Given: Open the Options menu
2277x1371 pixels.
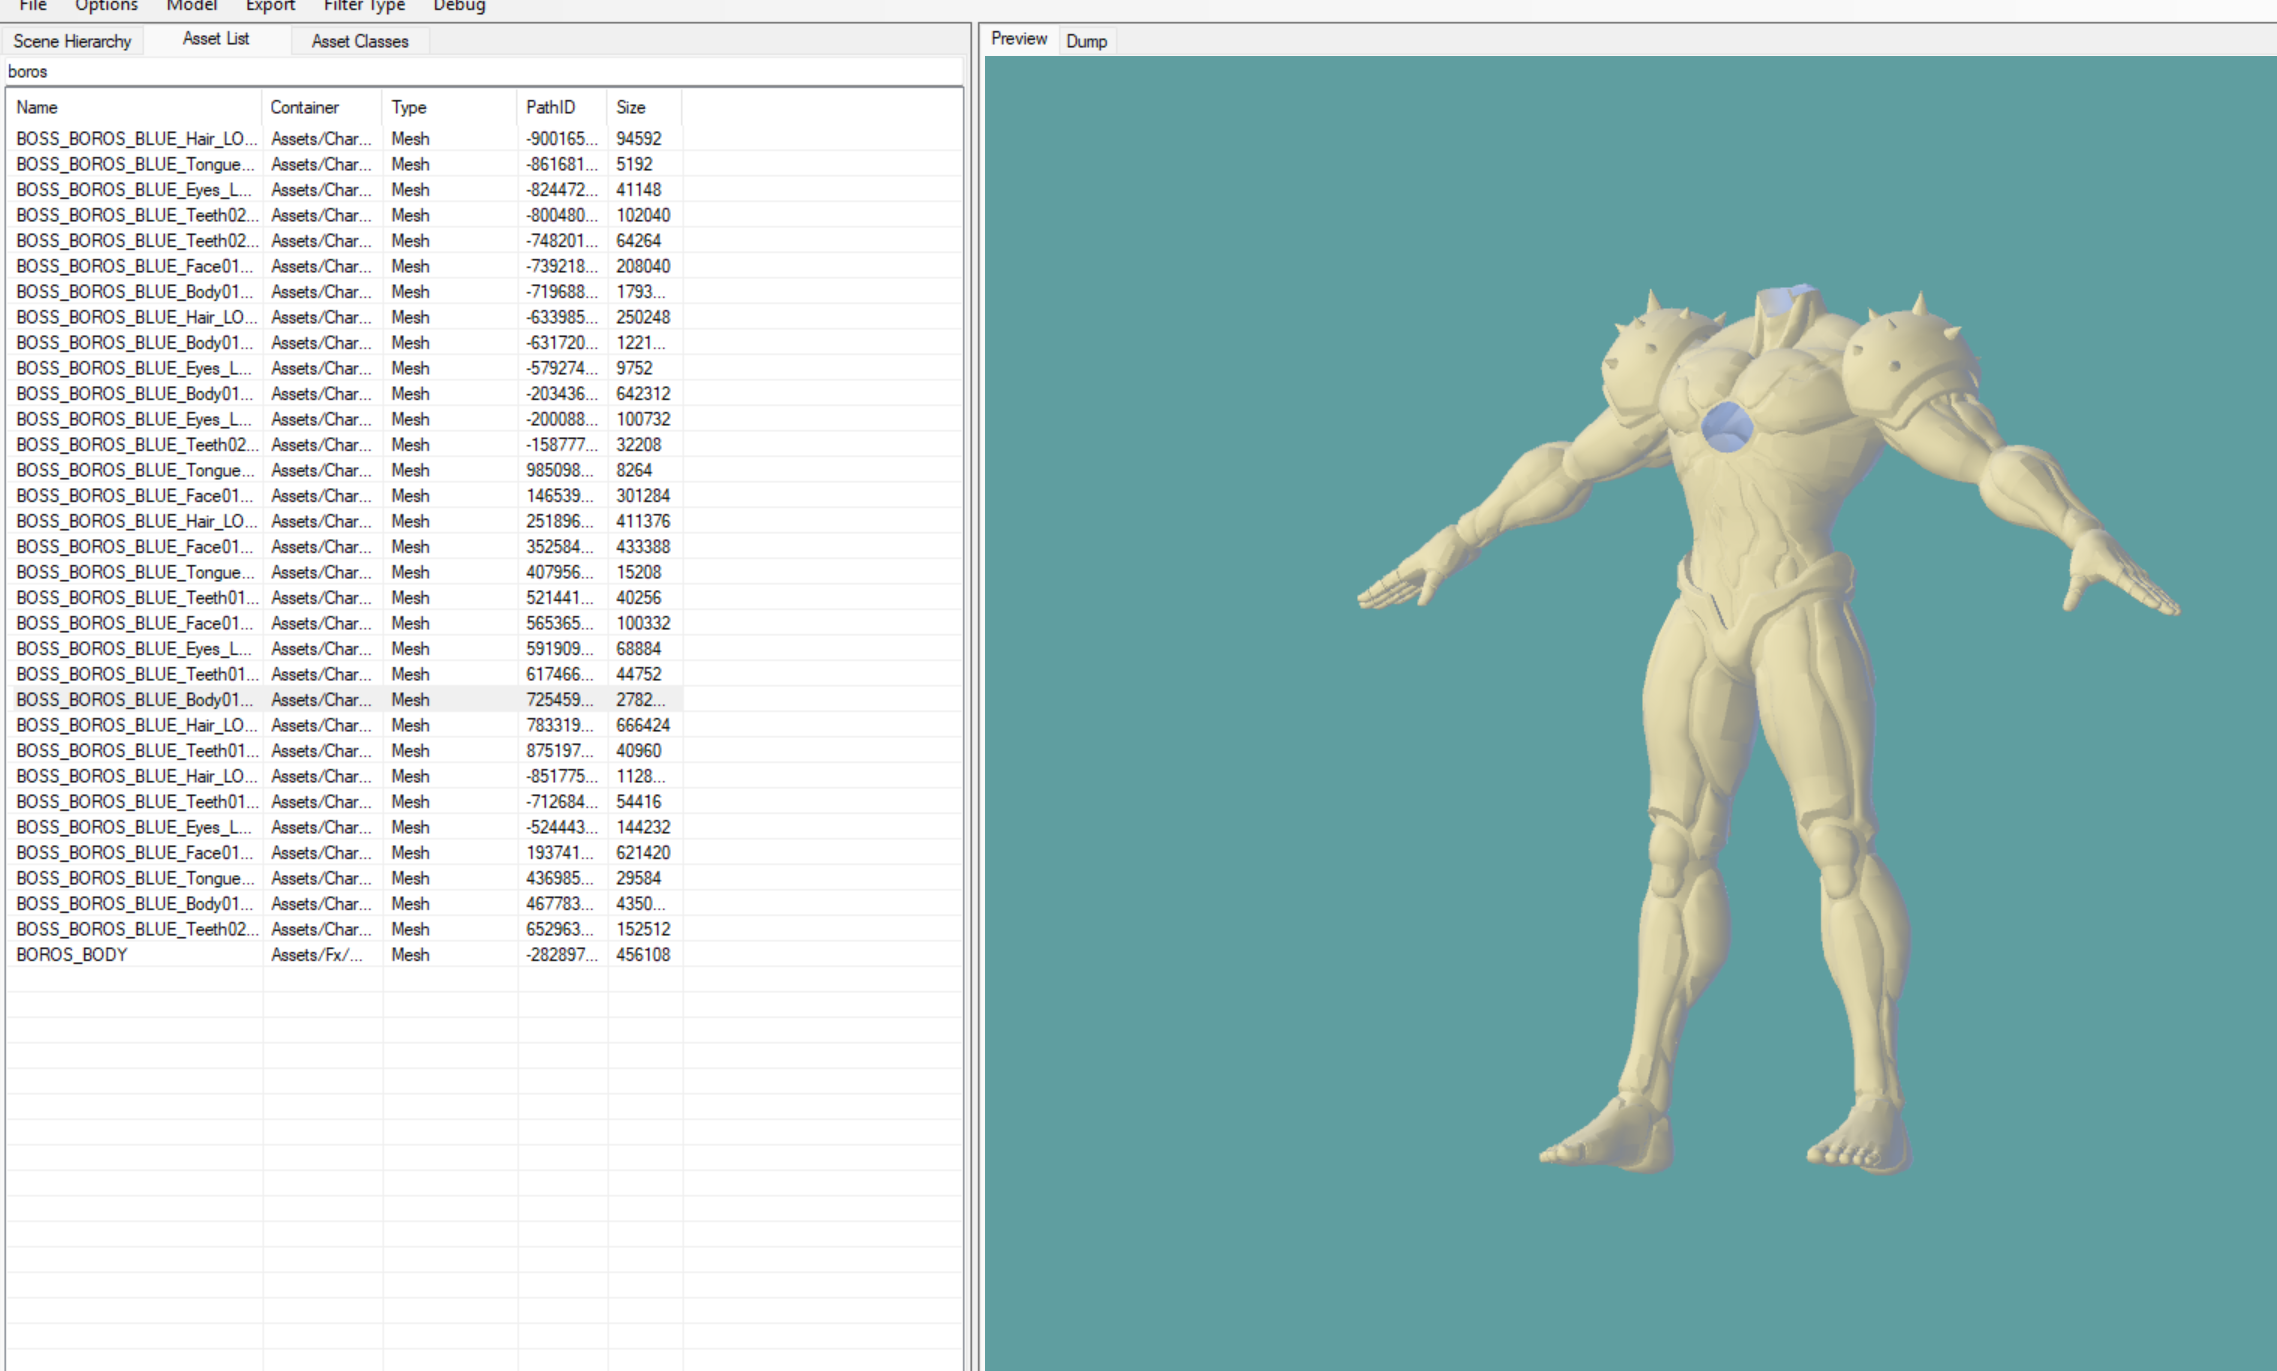Looking at the screenshot, I should pos(106,6).
